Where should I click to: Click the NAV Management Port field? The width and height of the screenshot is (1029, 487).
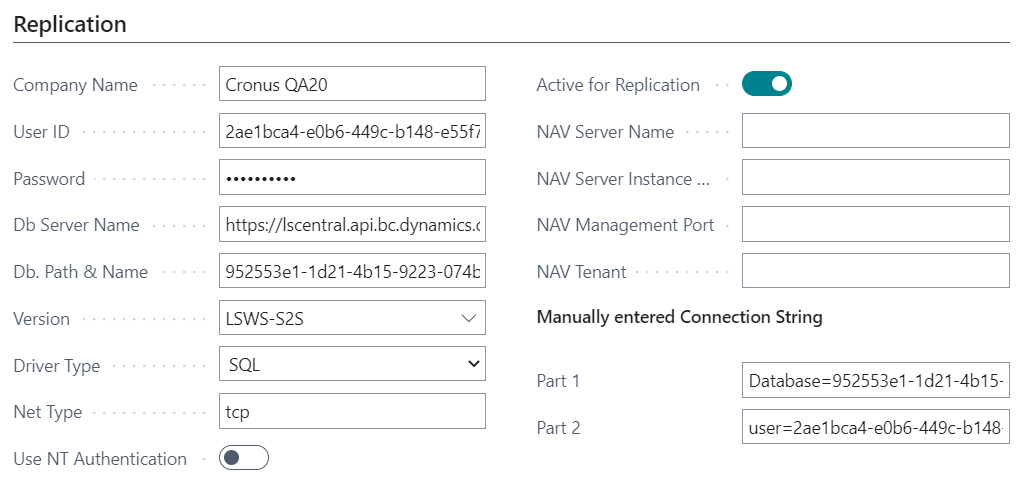(875, 225)
